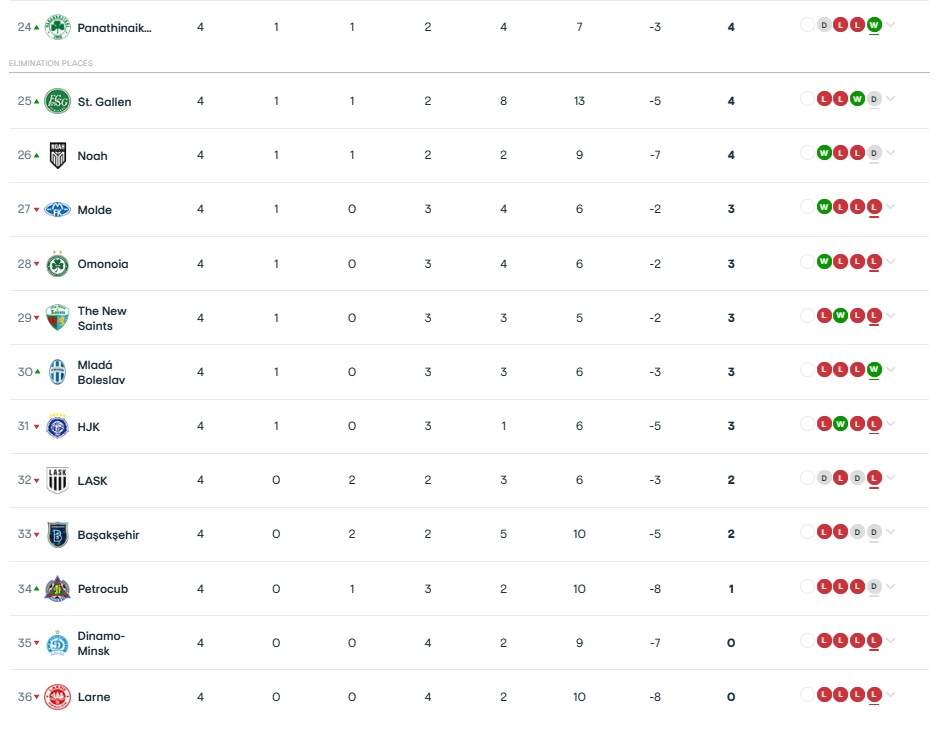The width and height of the screenshot is (947, 734).
Task: Click the Molde club crest
Action: (x=58, y=210)
